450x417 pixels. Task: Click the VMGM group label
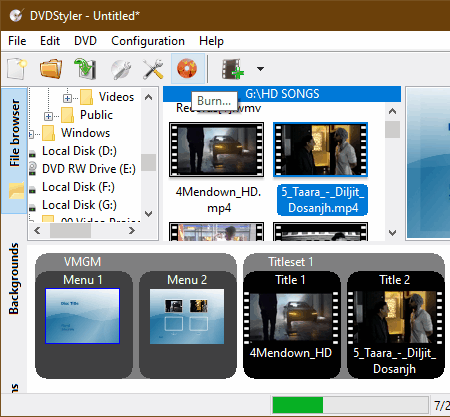click(x=83, y=262)
